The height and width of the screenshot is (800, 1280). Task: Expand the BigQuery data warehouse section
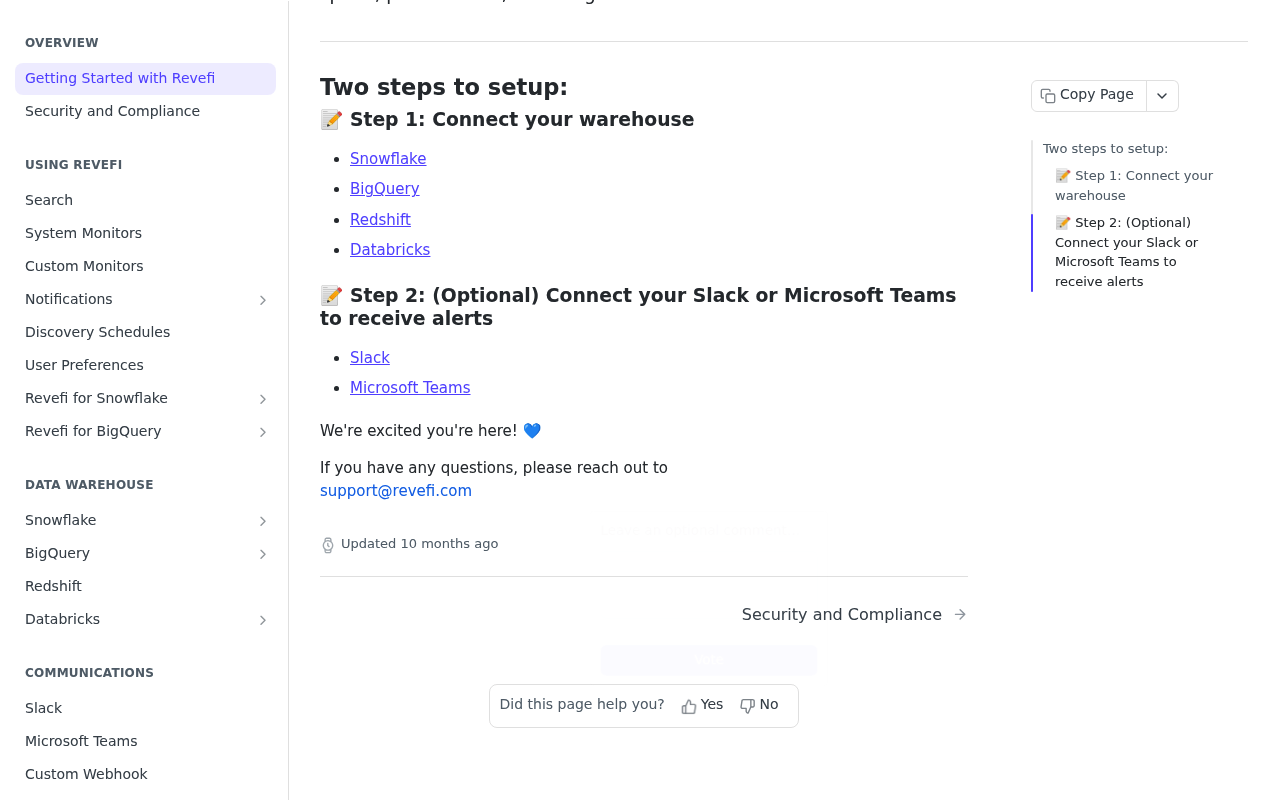263,554
